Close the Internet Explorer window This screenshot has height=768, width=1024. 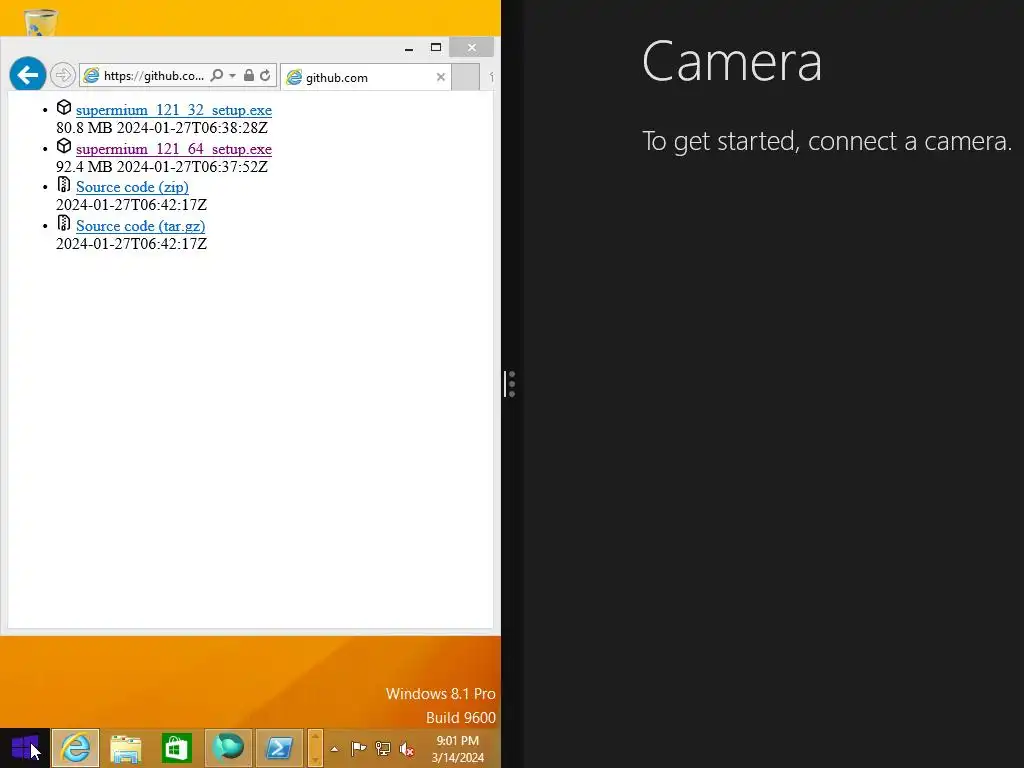click(472, 48)
